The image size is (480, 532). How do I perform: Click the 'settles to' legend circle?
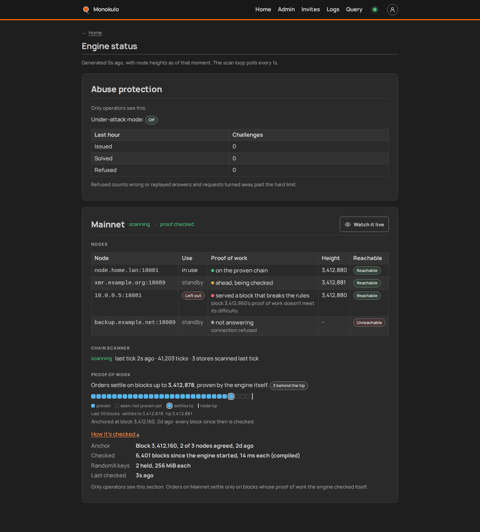pos(170,406)
